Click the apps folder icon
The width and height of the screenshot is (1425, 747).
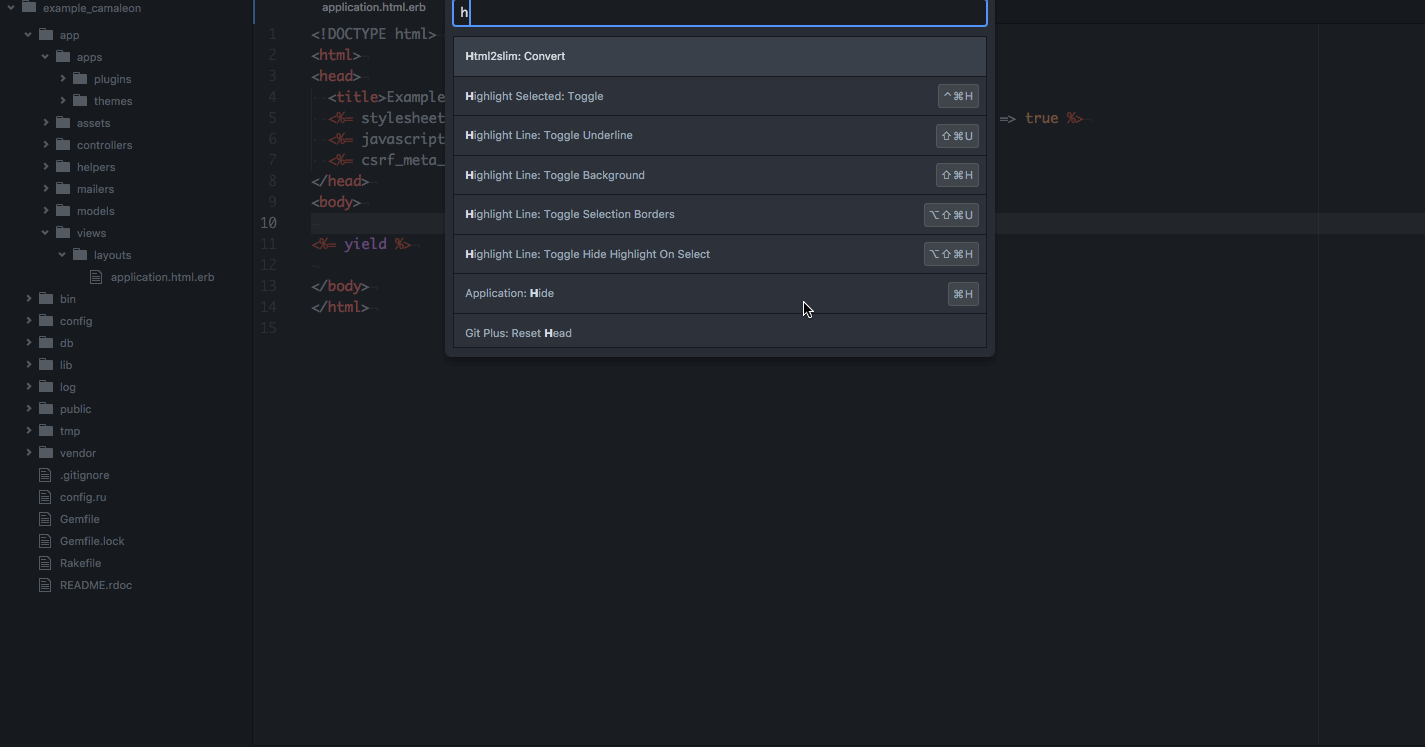pos(63,57)
